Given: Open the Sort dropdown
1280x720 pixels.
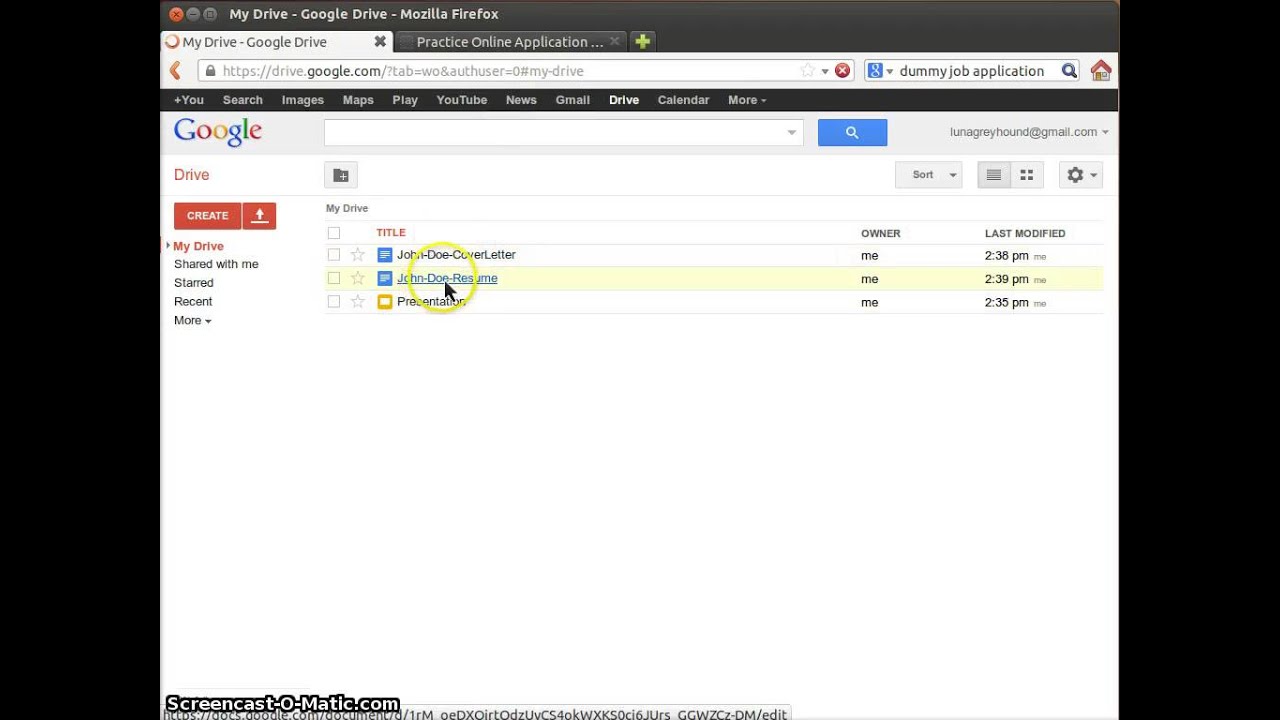Looking at the screenshot, I should click(x=929, y=175).
